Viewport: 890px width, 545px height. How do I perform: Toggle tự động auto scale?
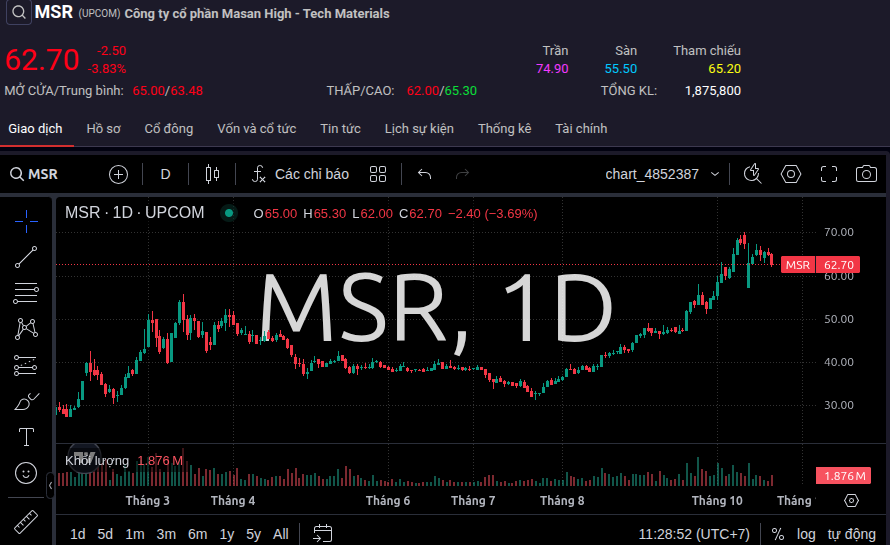[x=851, y=534]
